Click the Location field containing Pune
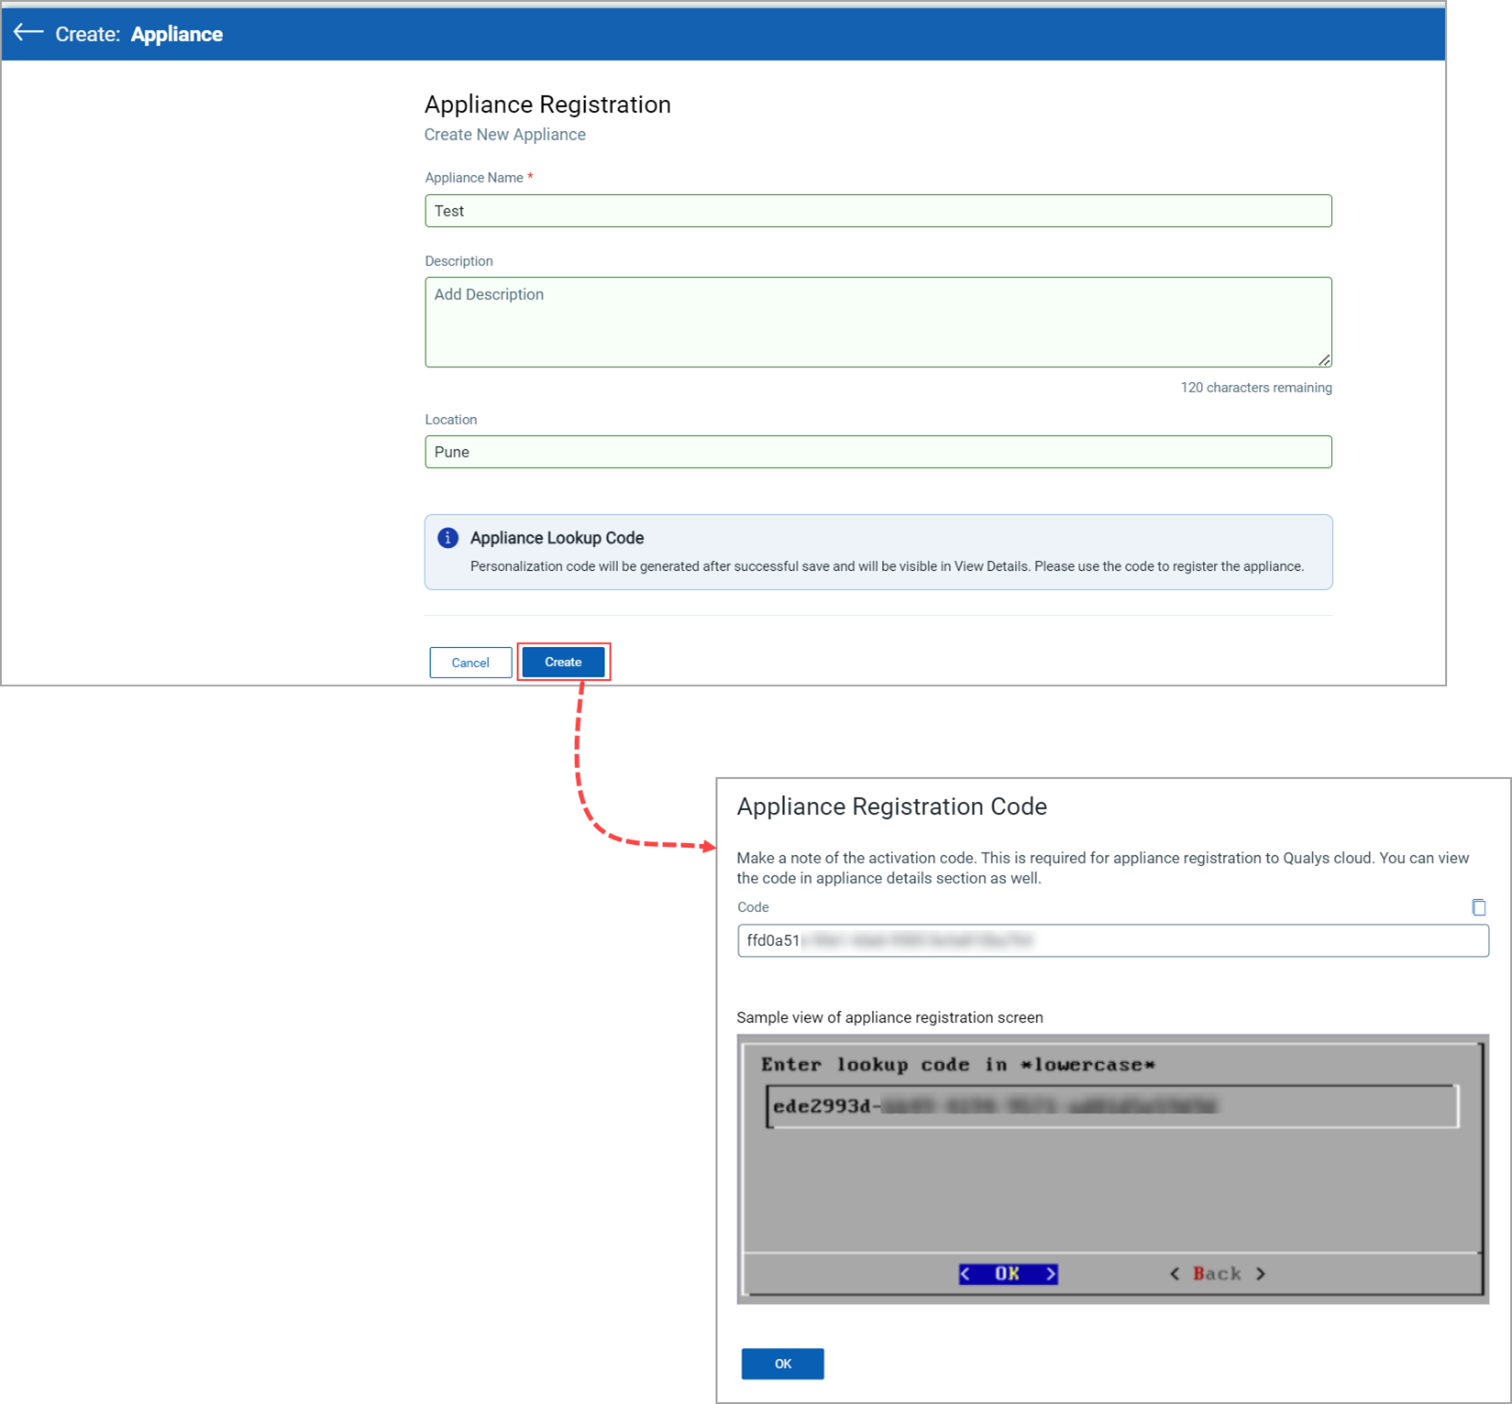 pyautogui.click(x=878, y=451)
